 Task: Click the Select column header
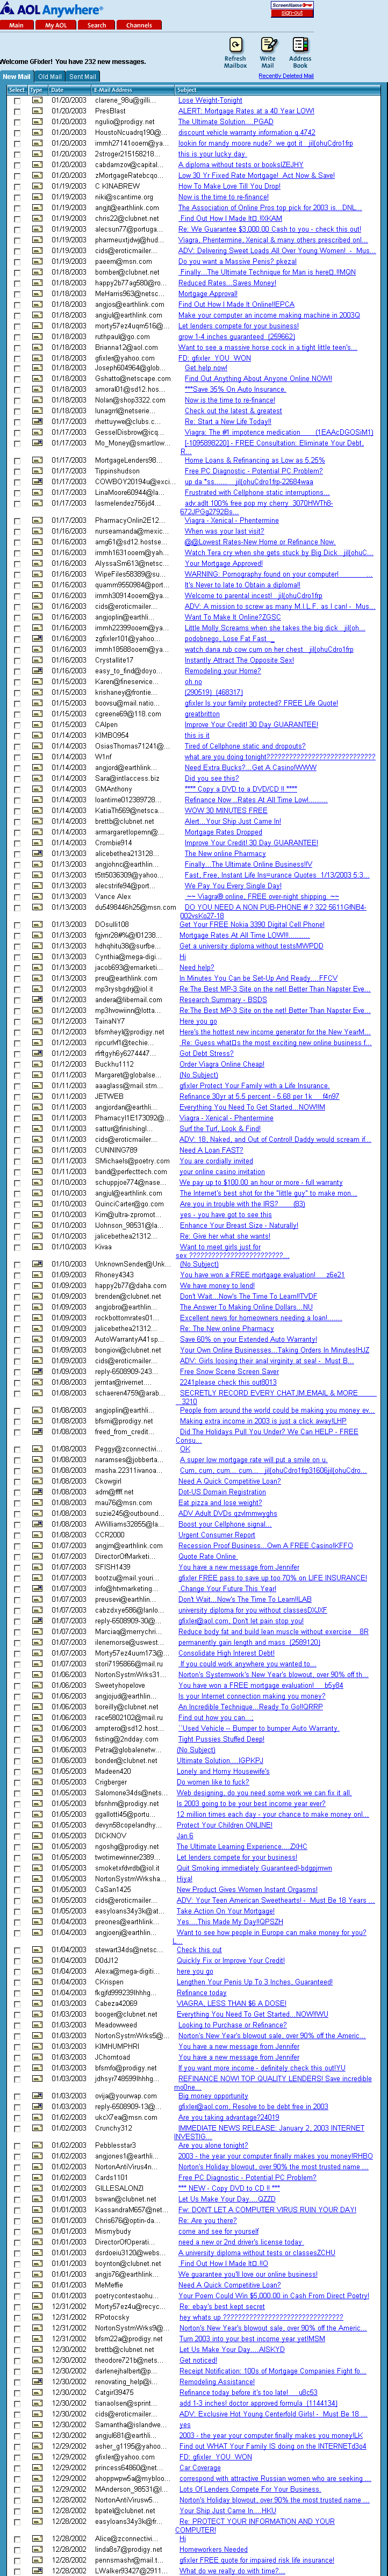(x=16, y=89)
